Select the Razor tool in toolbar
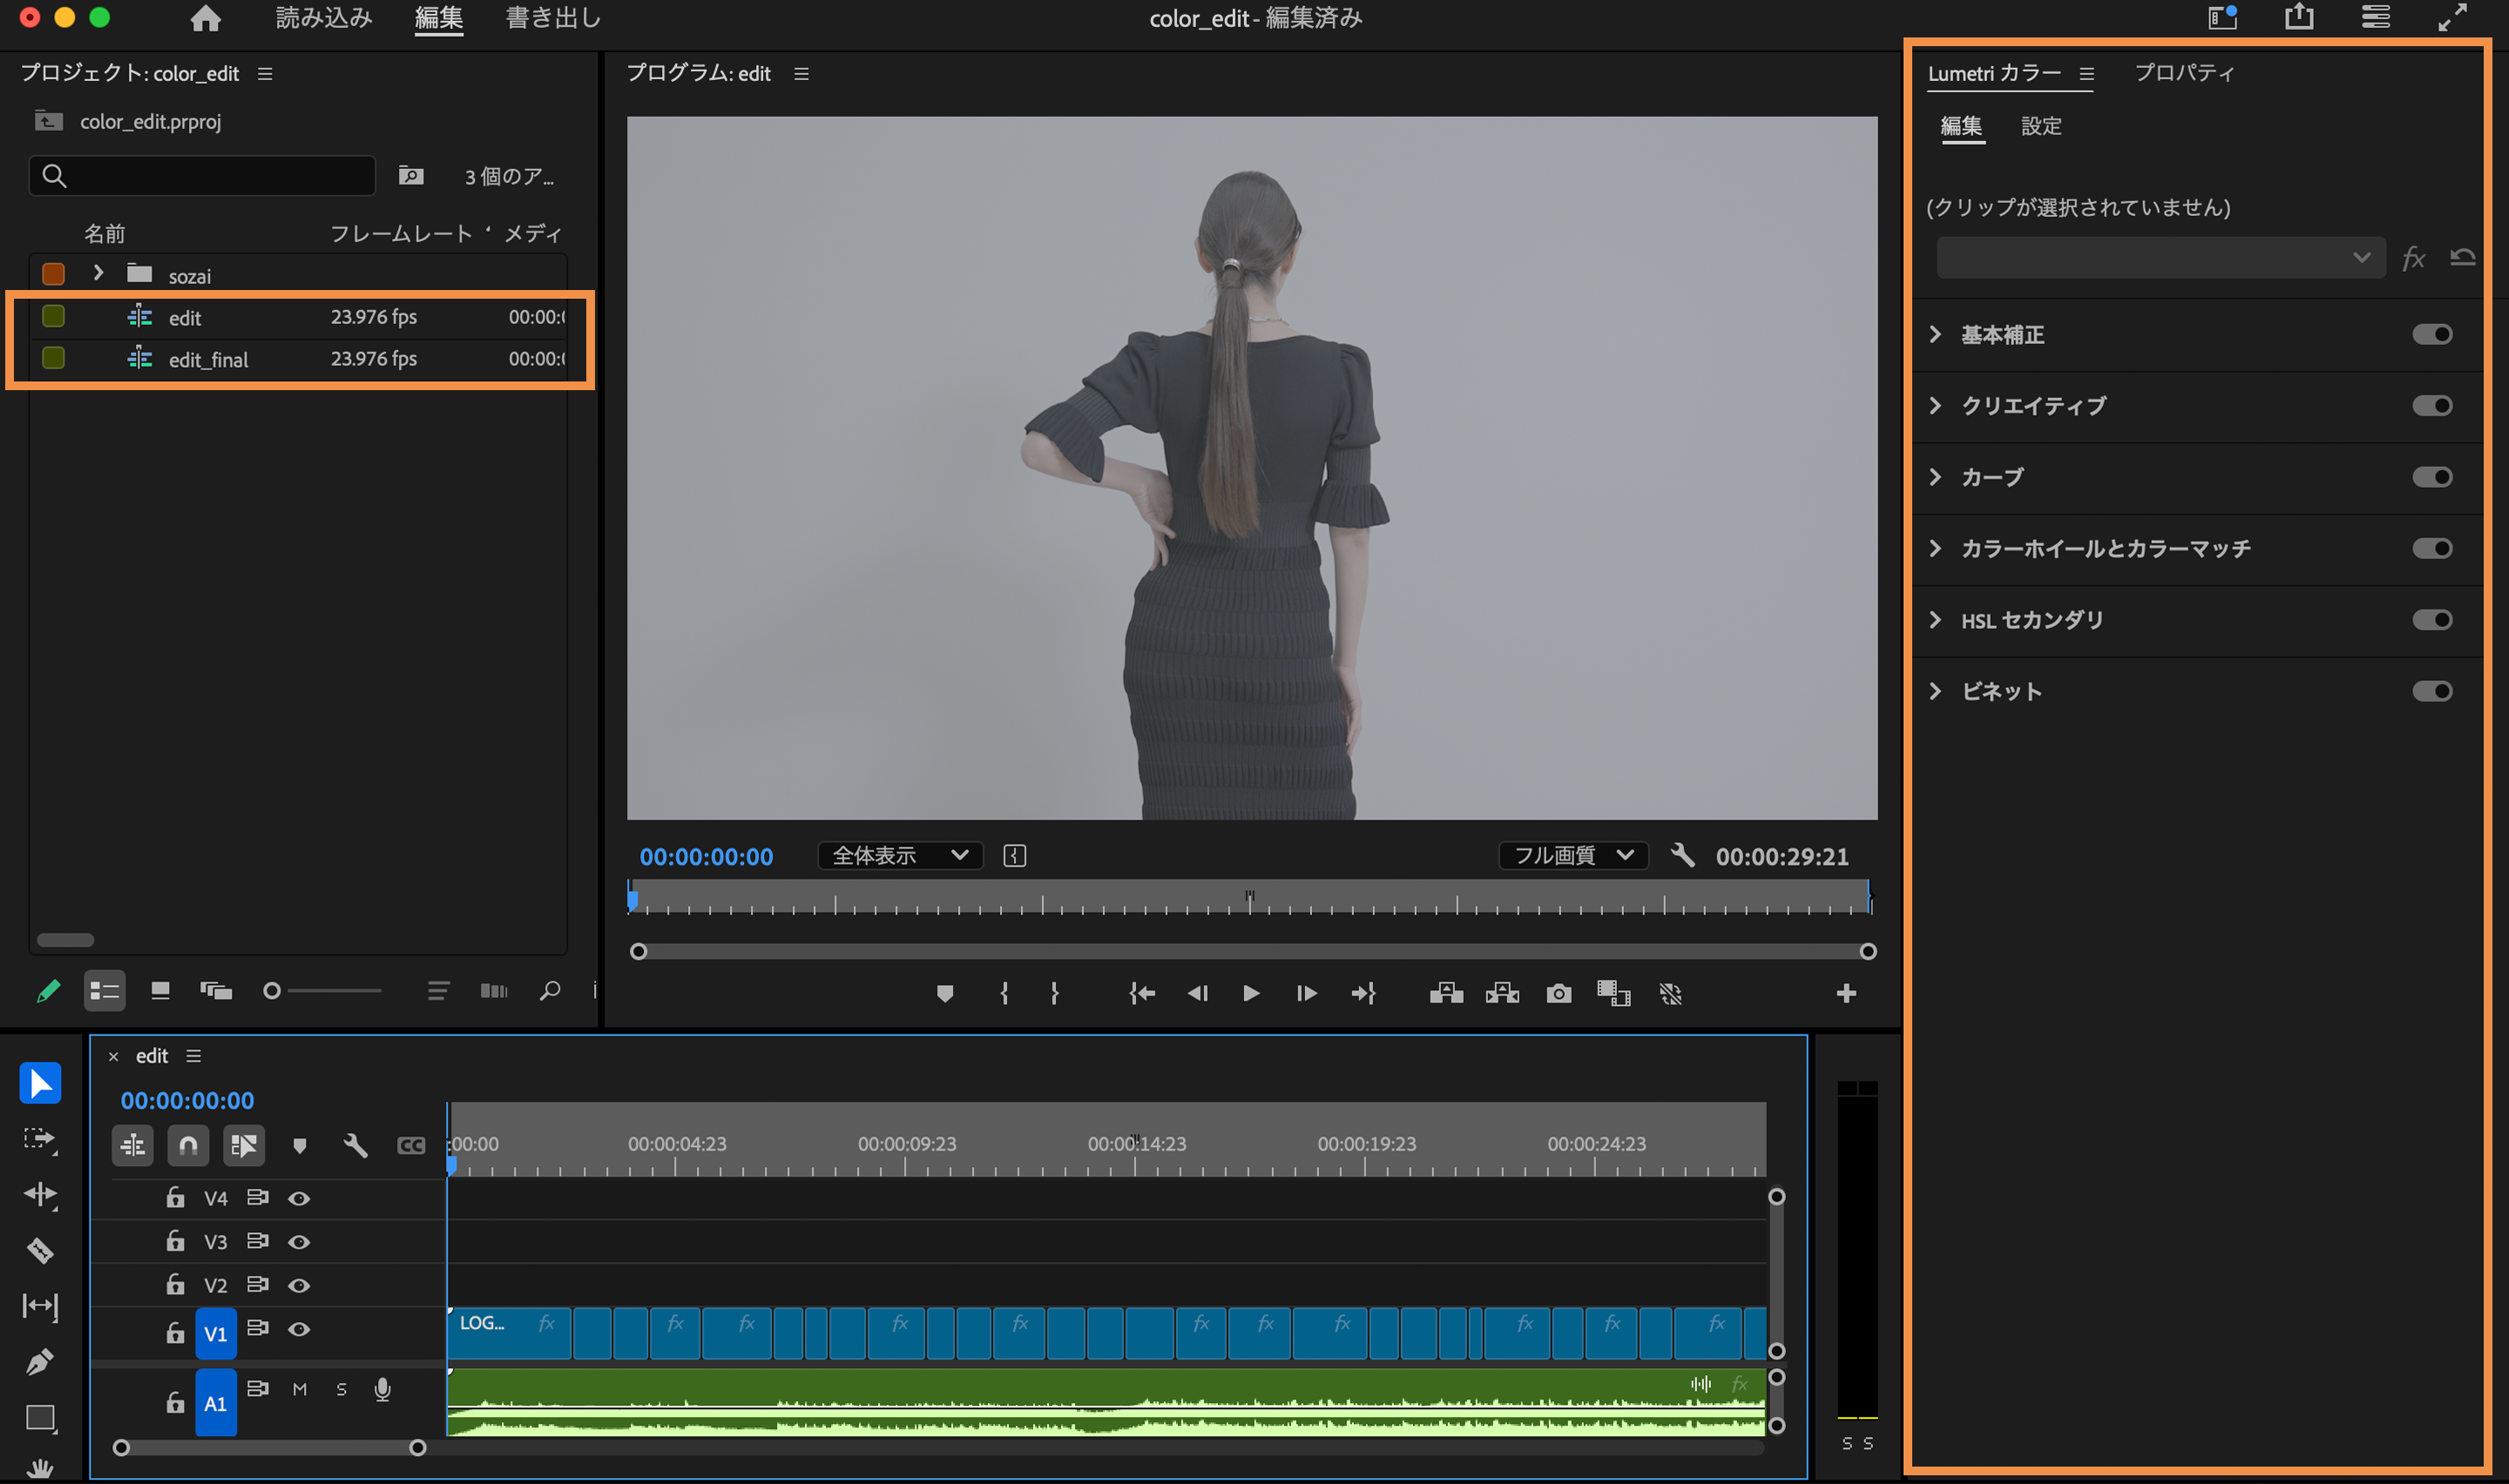 [x=40, y=1250]
